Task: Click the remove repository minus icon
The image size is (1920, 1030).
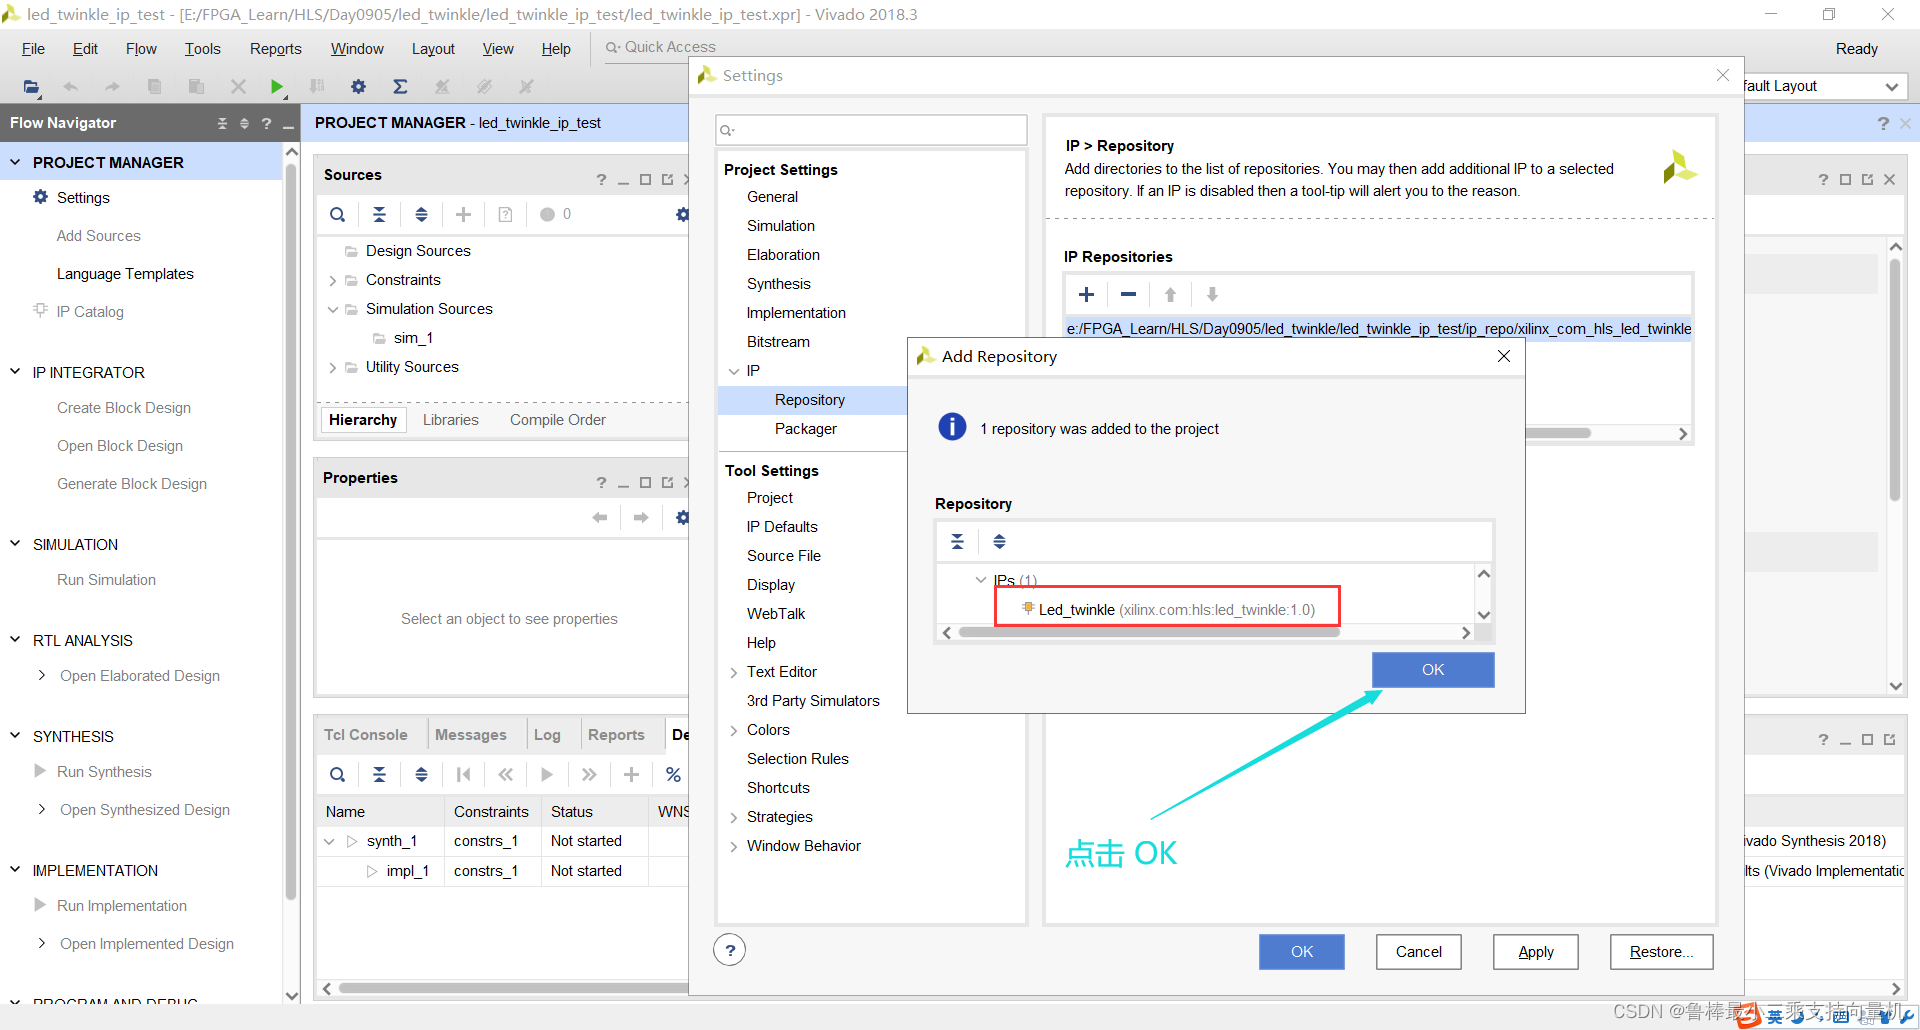Action: click(1128, 294)
